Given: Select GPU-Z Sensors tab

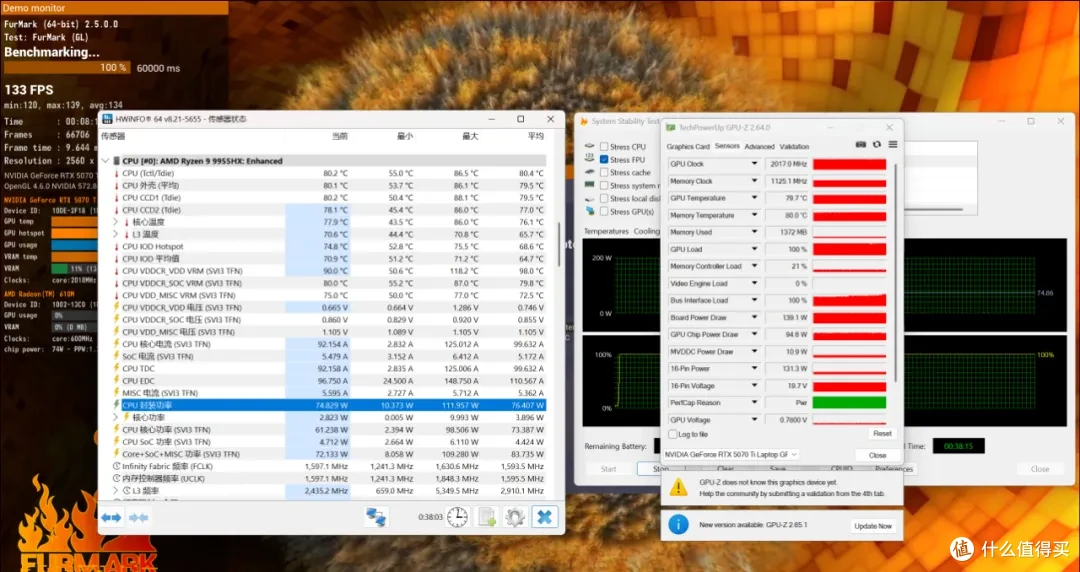Looking at the screenshot, I should (727, 147).
